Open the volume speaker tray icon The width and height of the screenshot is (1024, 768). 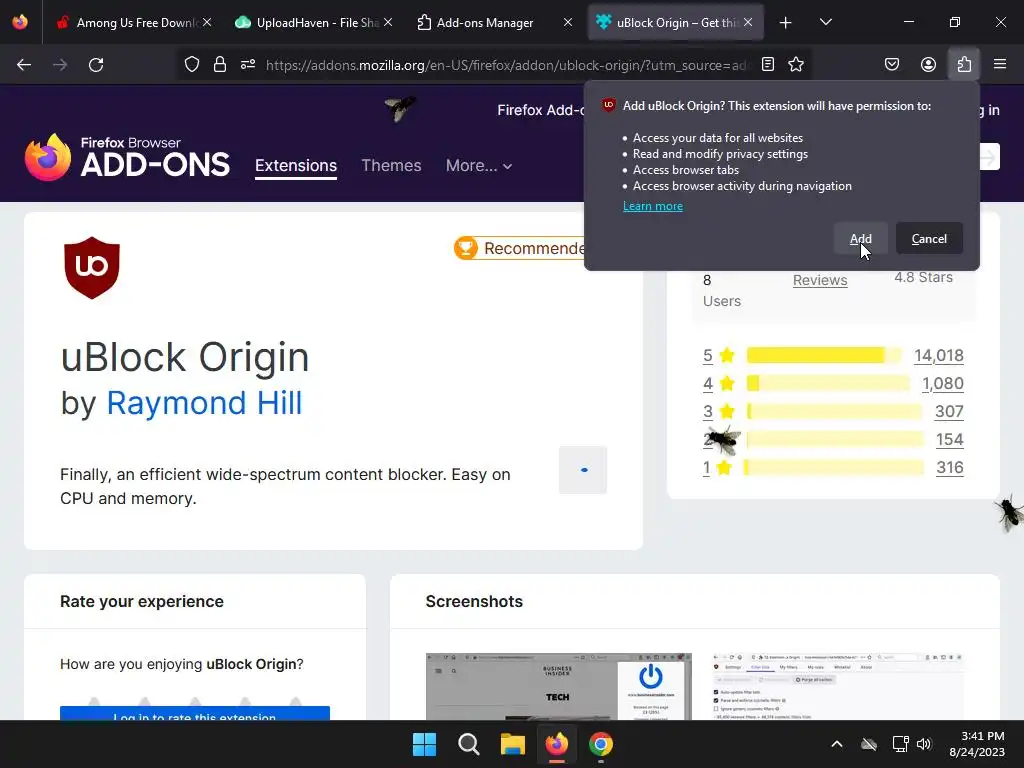click(923, 744)
